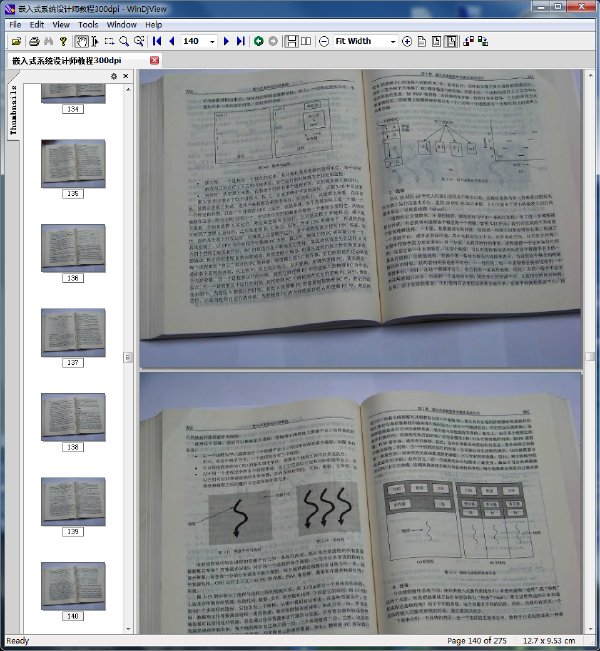Open the File menu
Image resolution: width=600 pixels, height=651 pixels.
pyautogui.click(x=15, y=24)
